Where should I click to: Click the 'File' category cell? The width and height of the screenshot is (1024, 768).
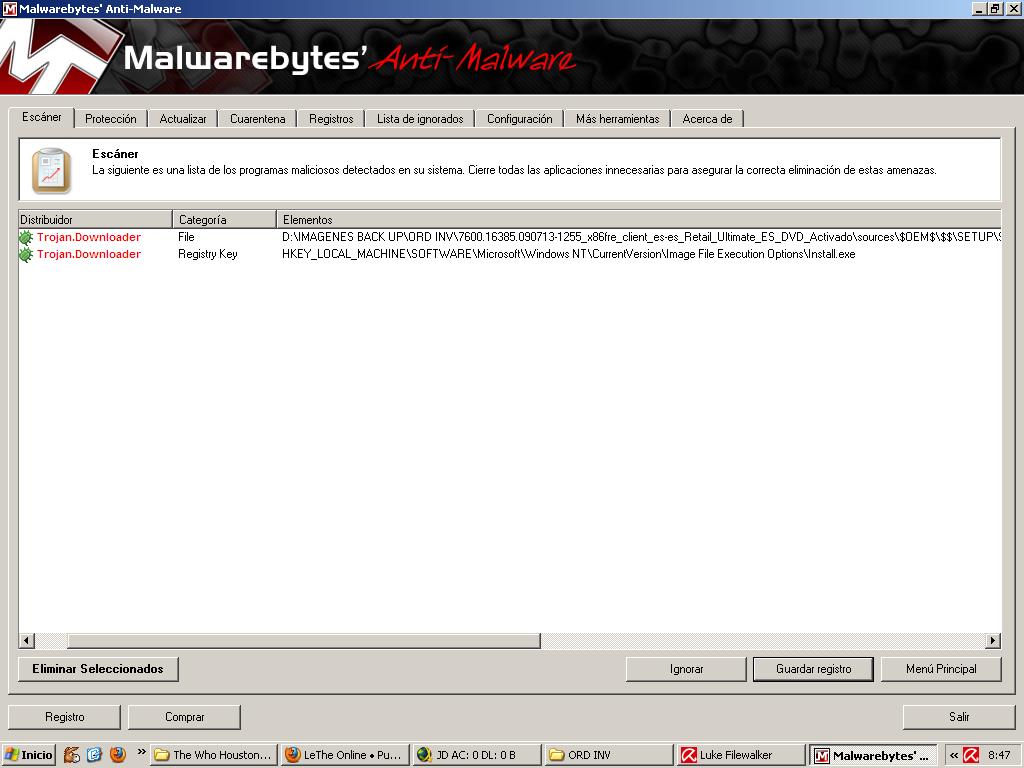186,237
